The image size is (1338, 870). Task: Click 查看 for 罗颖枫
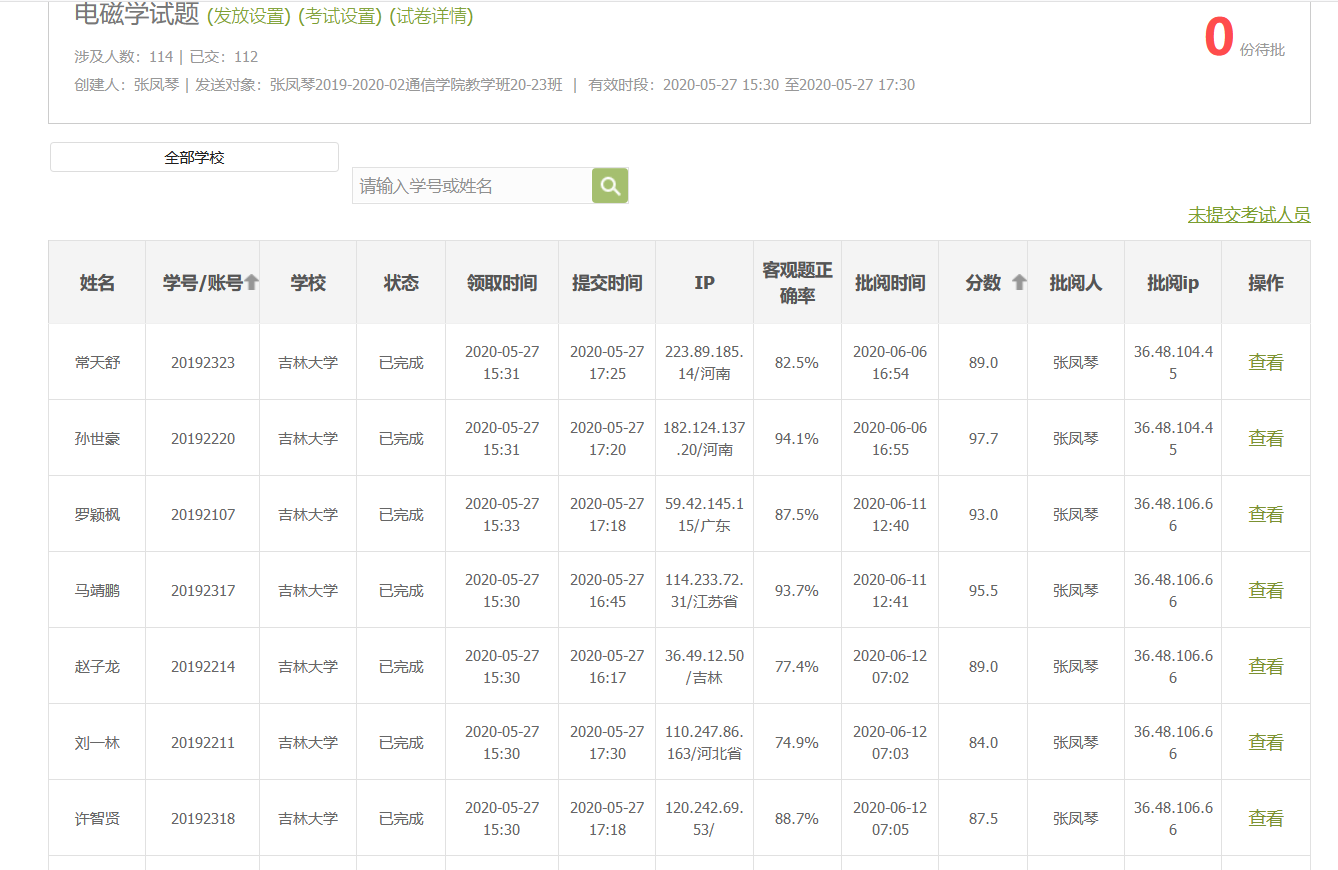[1266, 514]
